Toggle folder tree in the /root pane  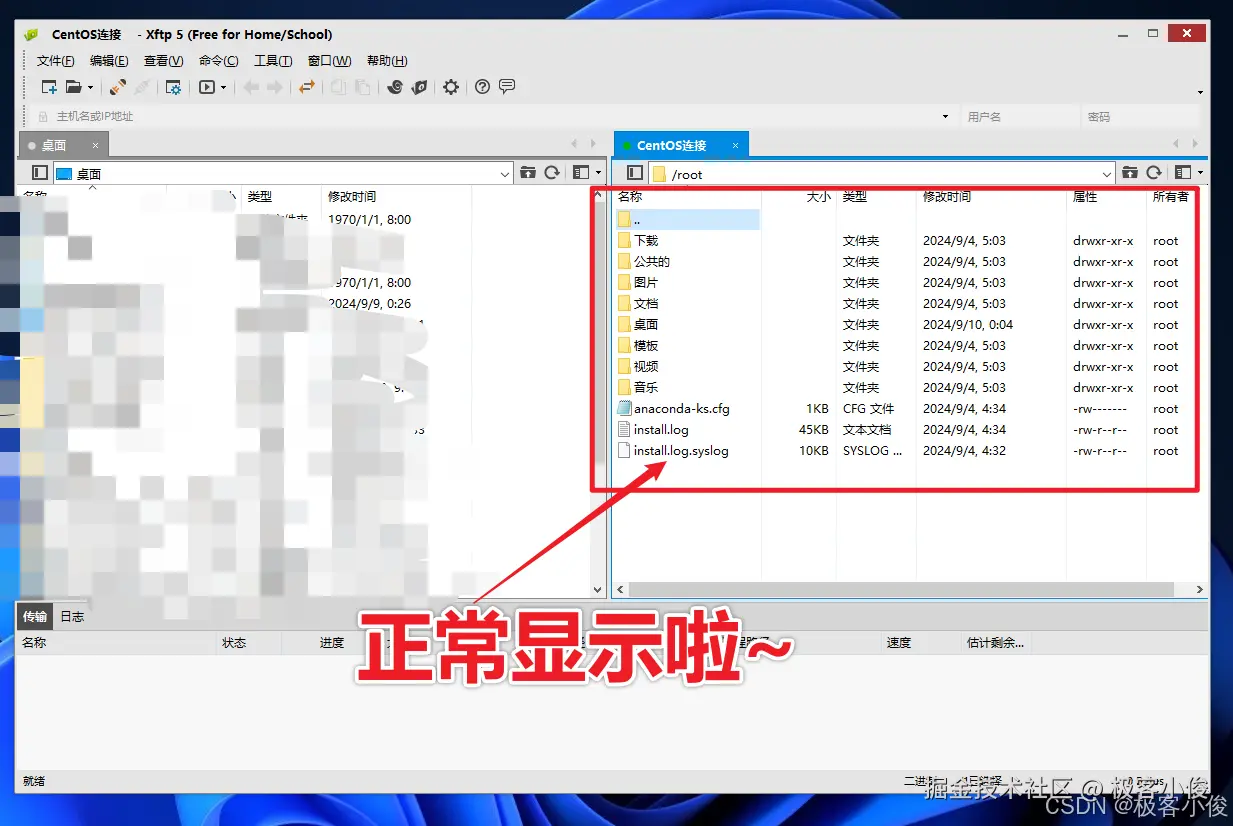635,173
